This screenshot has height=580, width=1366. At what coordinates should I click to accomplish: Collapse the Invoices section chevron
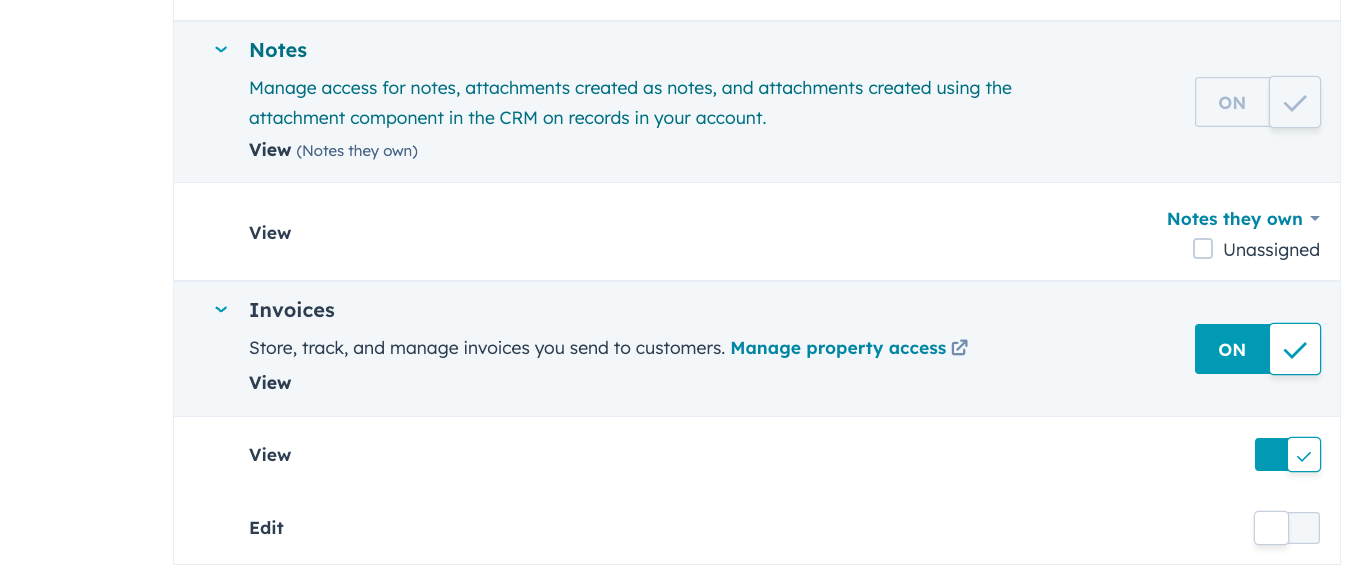[x=221, y=310]
